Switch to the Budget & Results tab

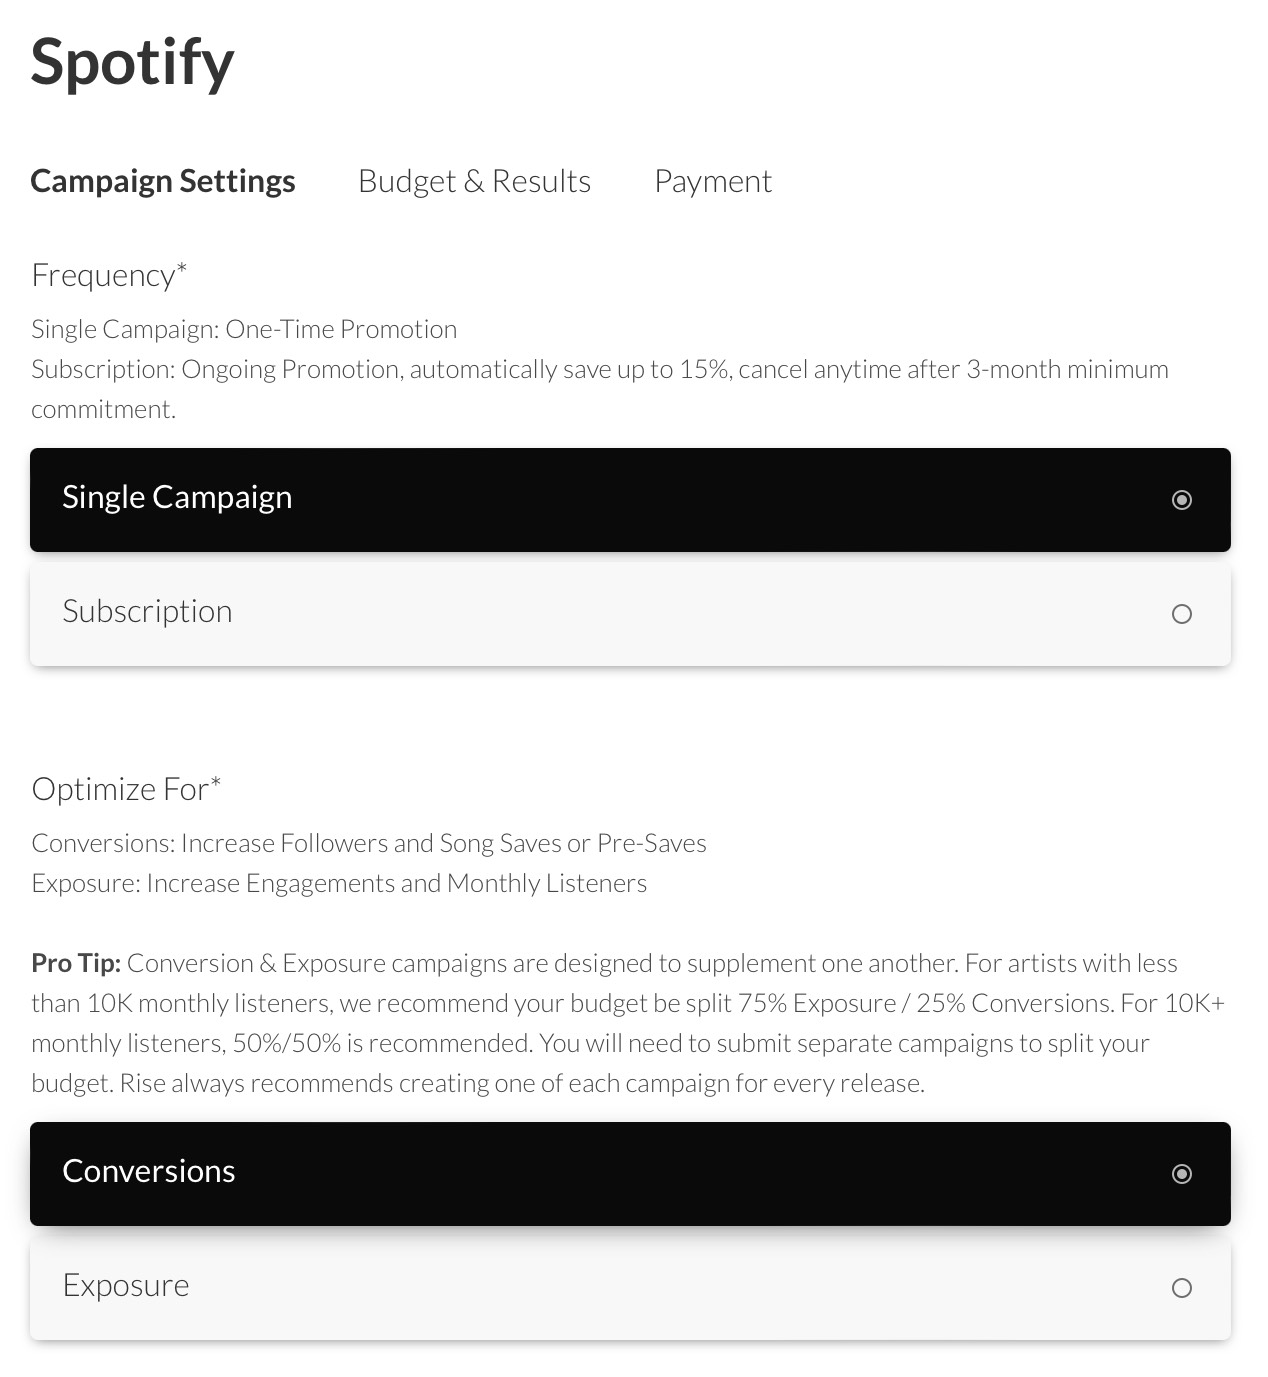(474, 181)
